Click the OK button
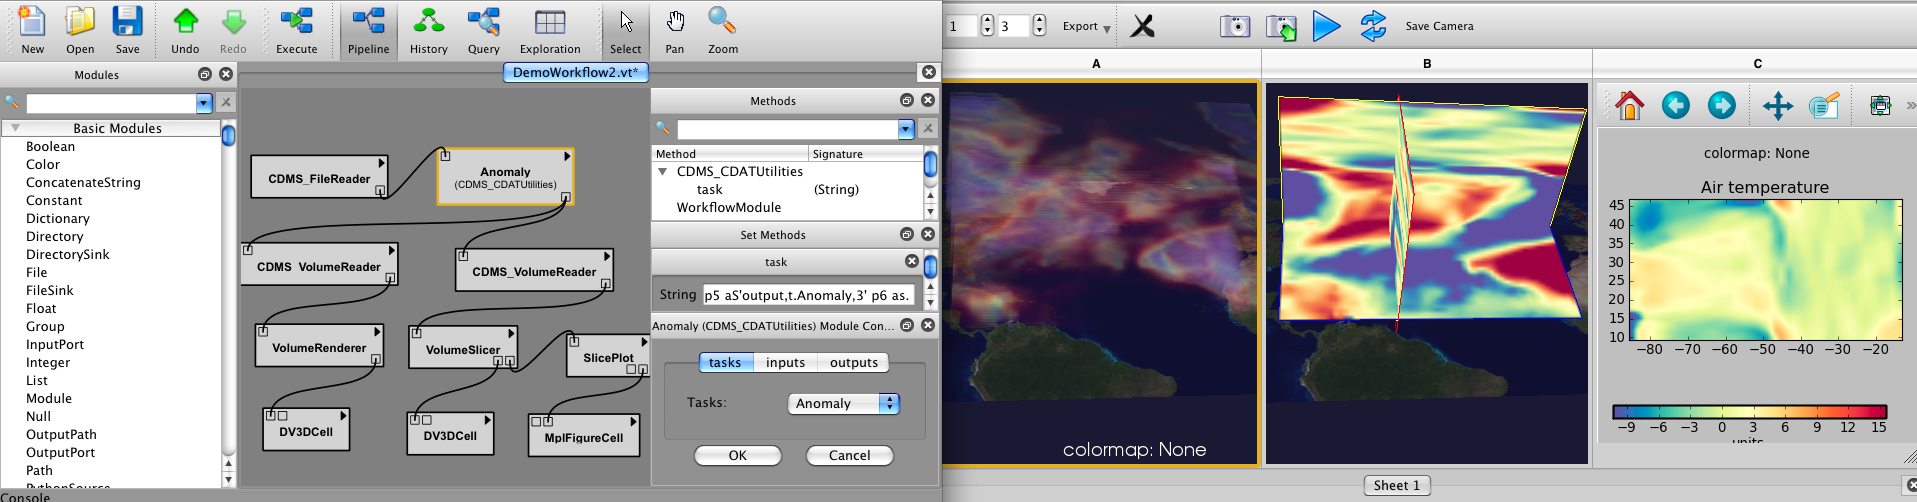 [x=737, y=455]
